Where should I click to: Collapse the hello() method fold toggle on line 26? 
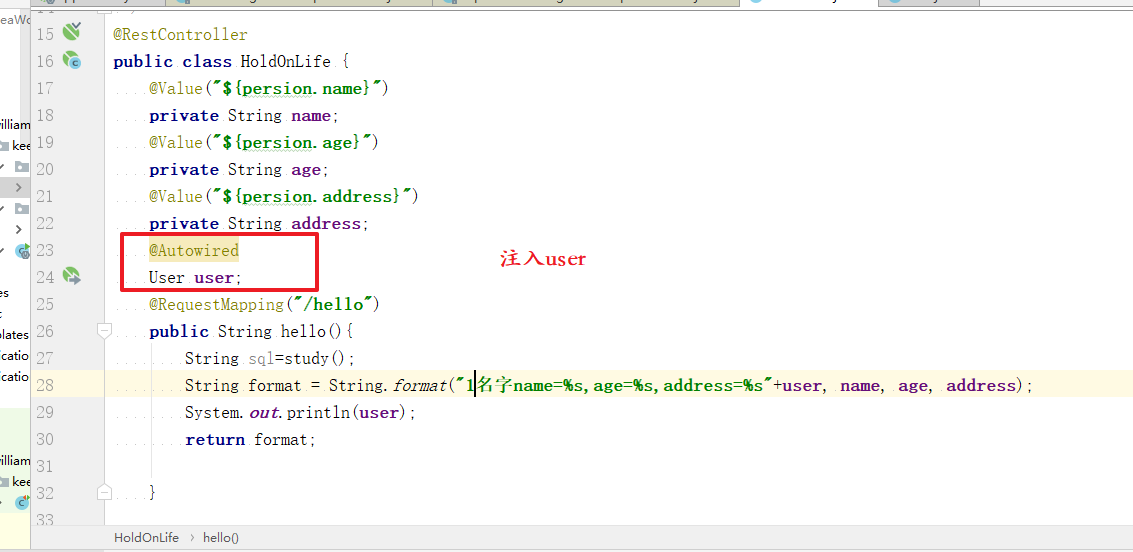(x=104, y=331)
